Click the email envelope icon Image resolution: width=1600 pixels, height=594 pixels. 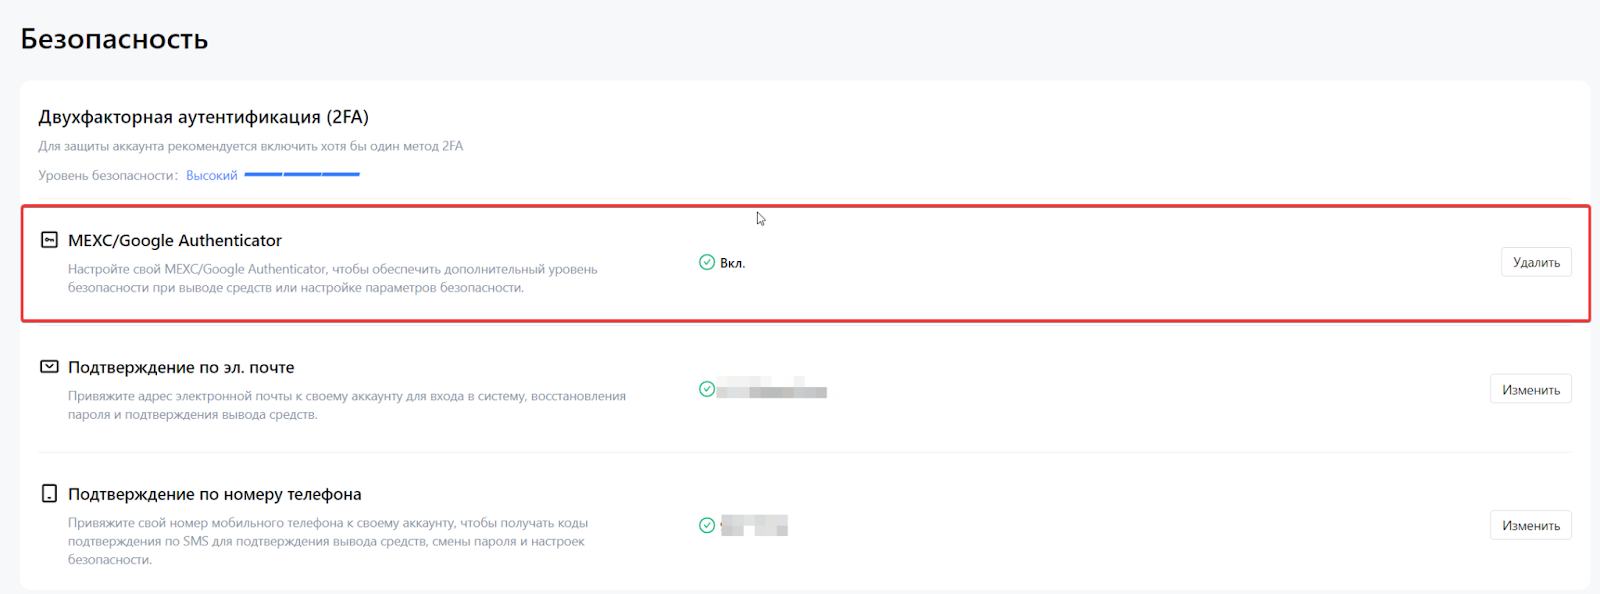pyautogui.click(x=49, y=367)
